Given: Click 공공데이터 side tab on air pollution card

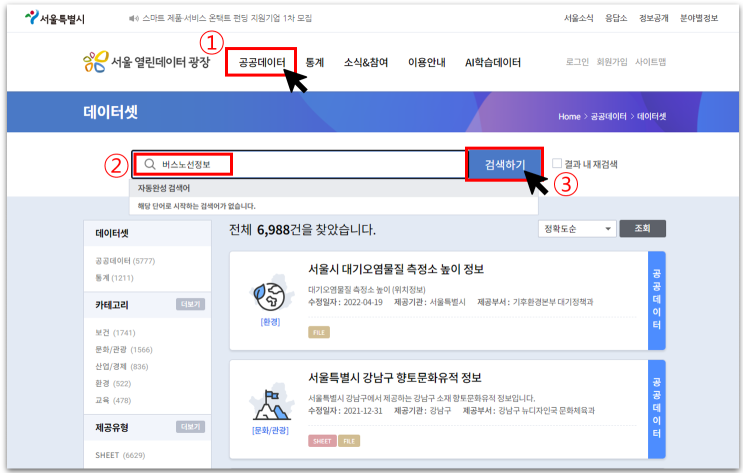Looking at the screenshot, I should click(657, 300).
